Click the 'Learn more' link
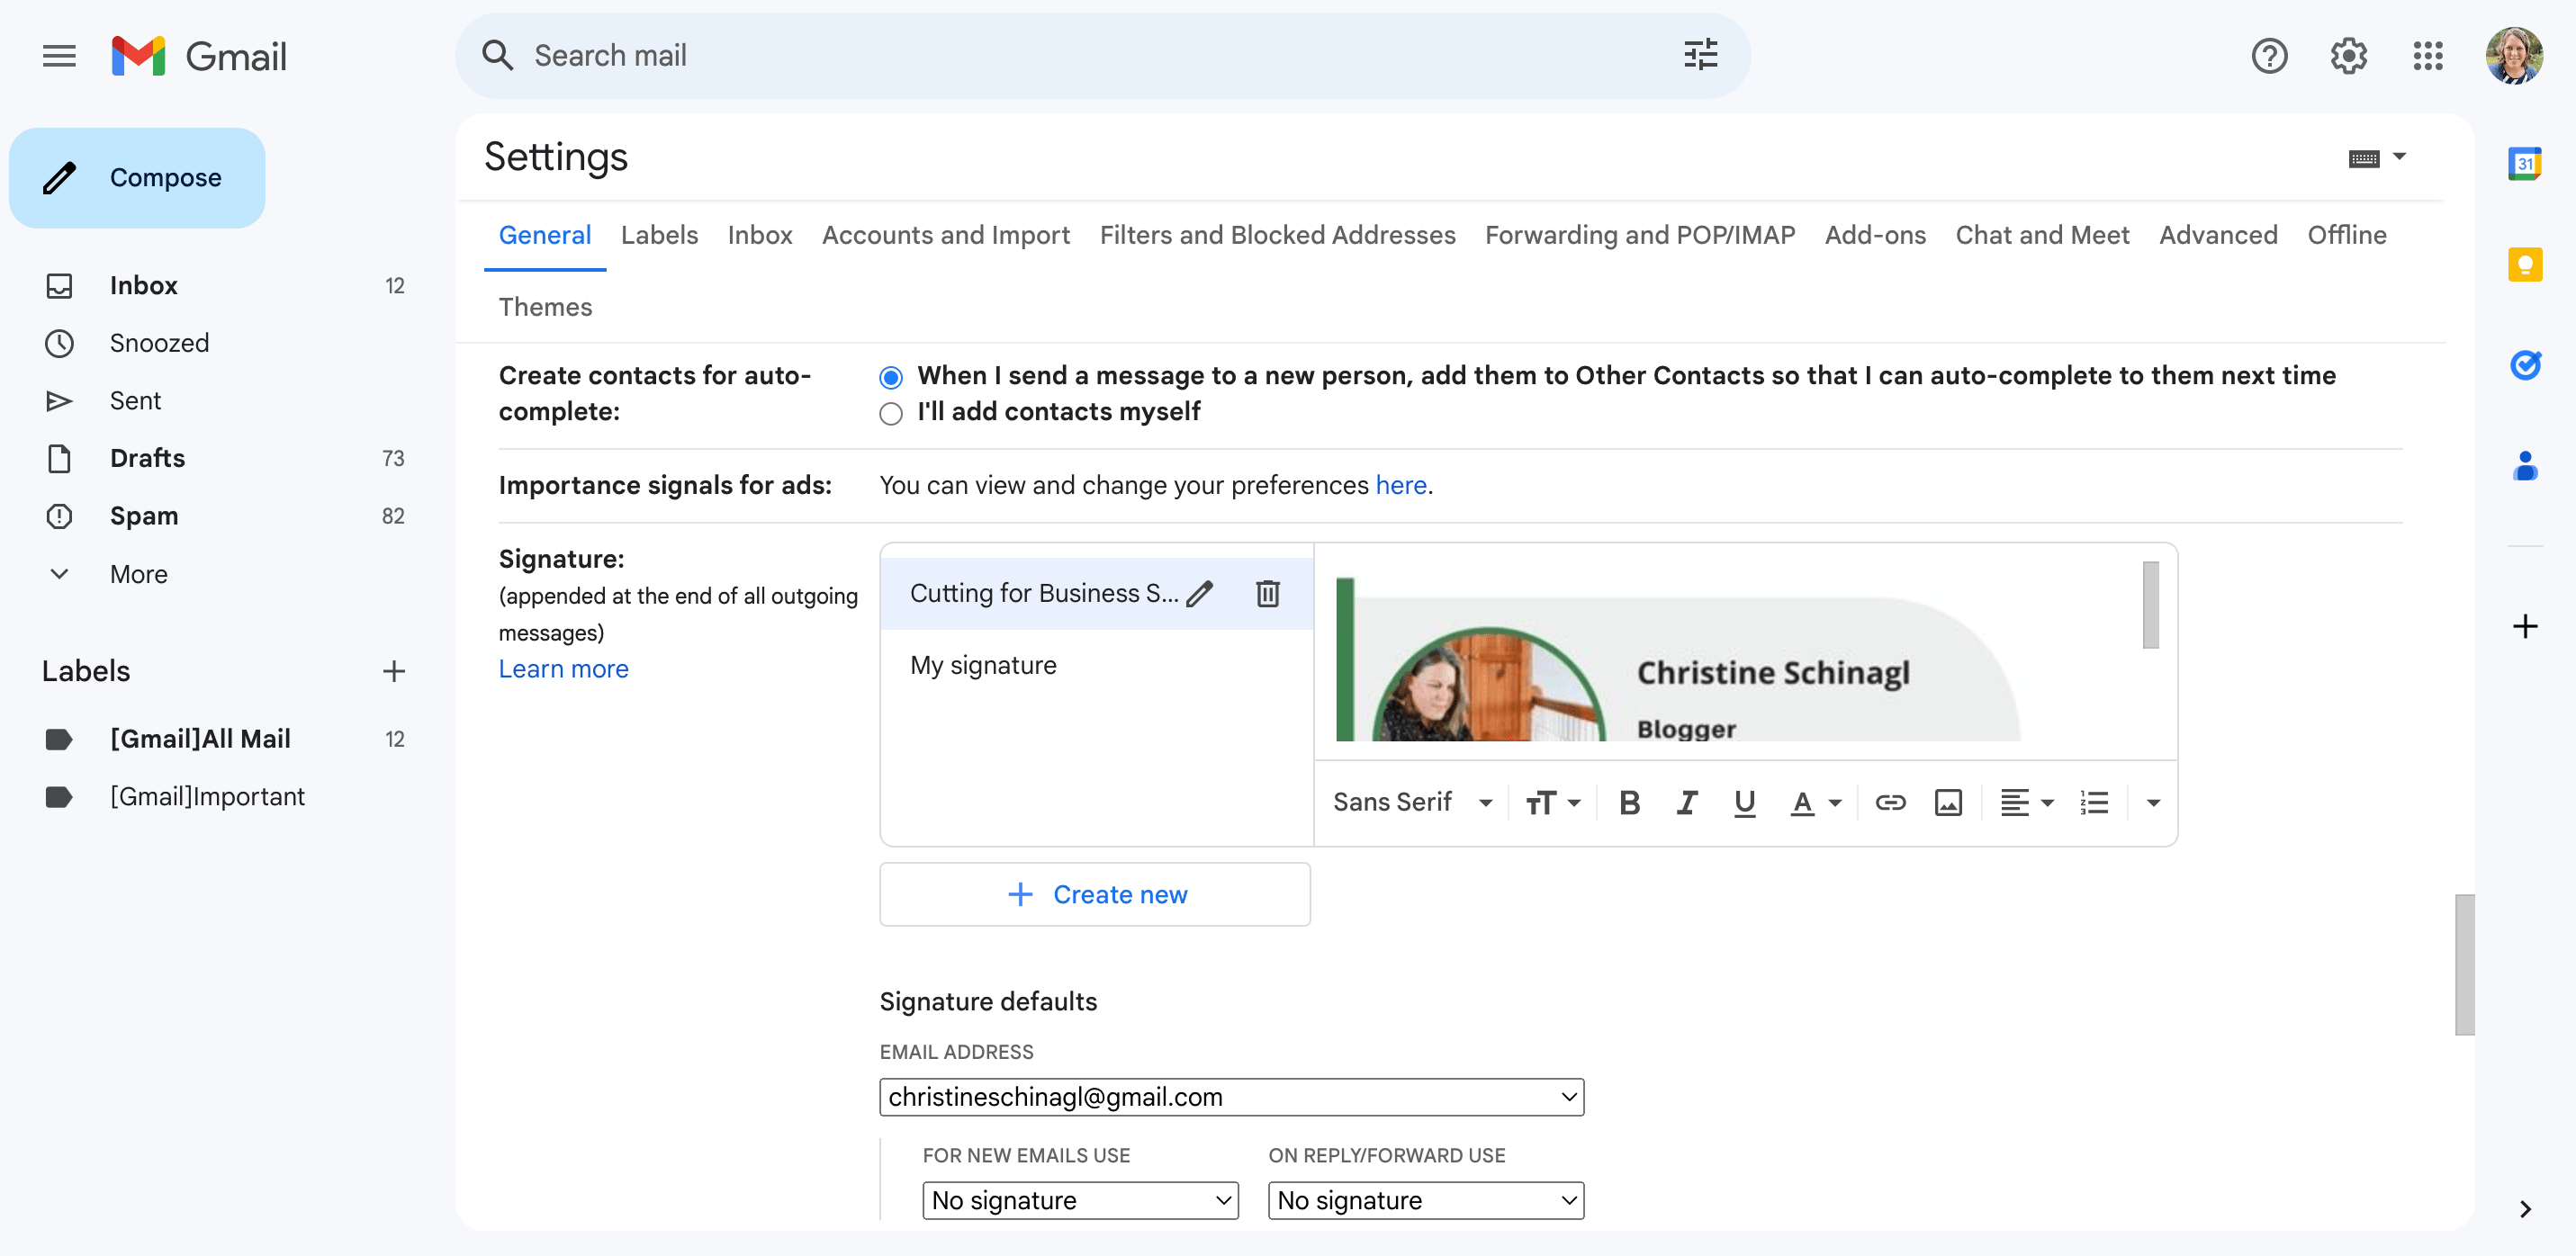This screenshot has height=1256, width=2576. pos(563,668)
